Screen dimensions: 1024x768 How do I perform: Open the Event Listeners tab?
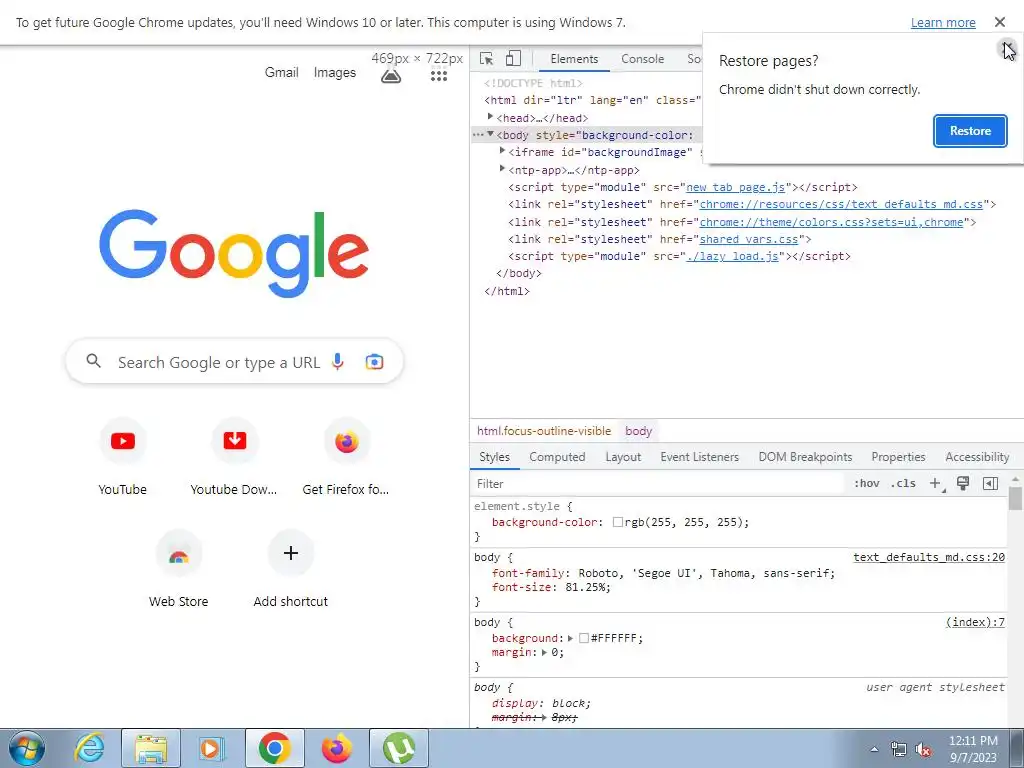click(x=699, y=457)
